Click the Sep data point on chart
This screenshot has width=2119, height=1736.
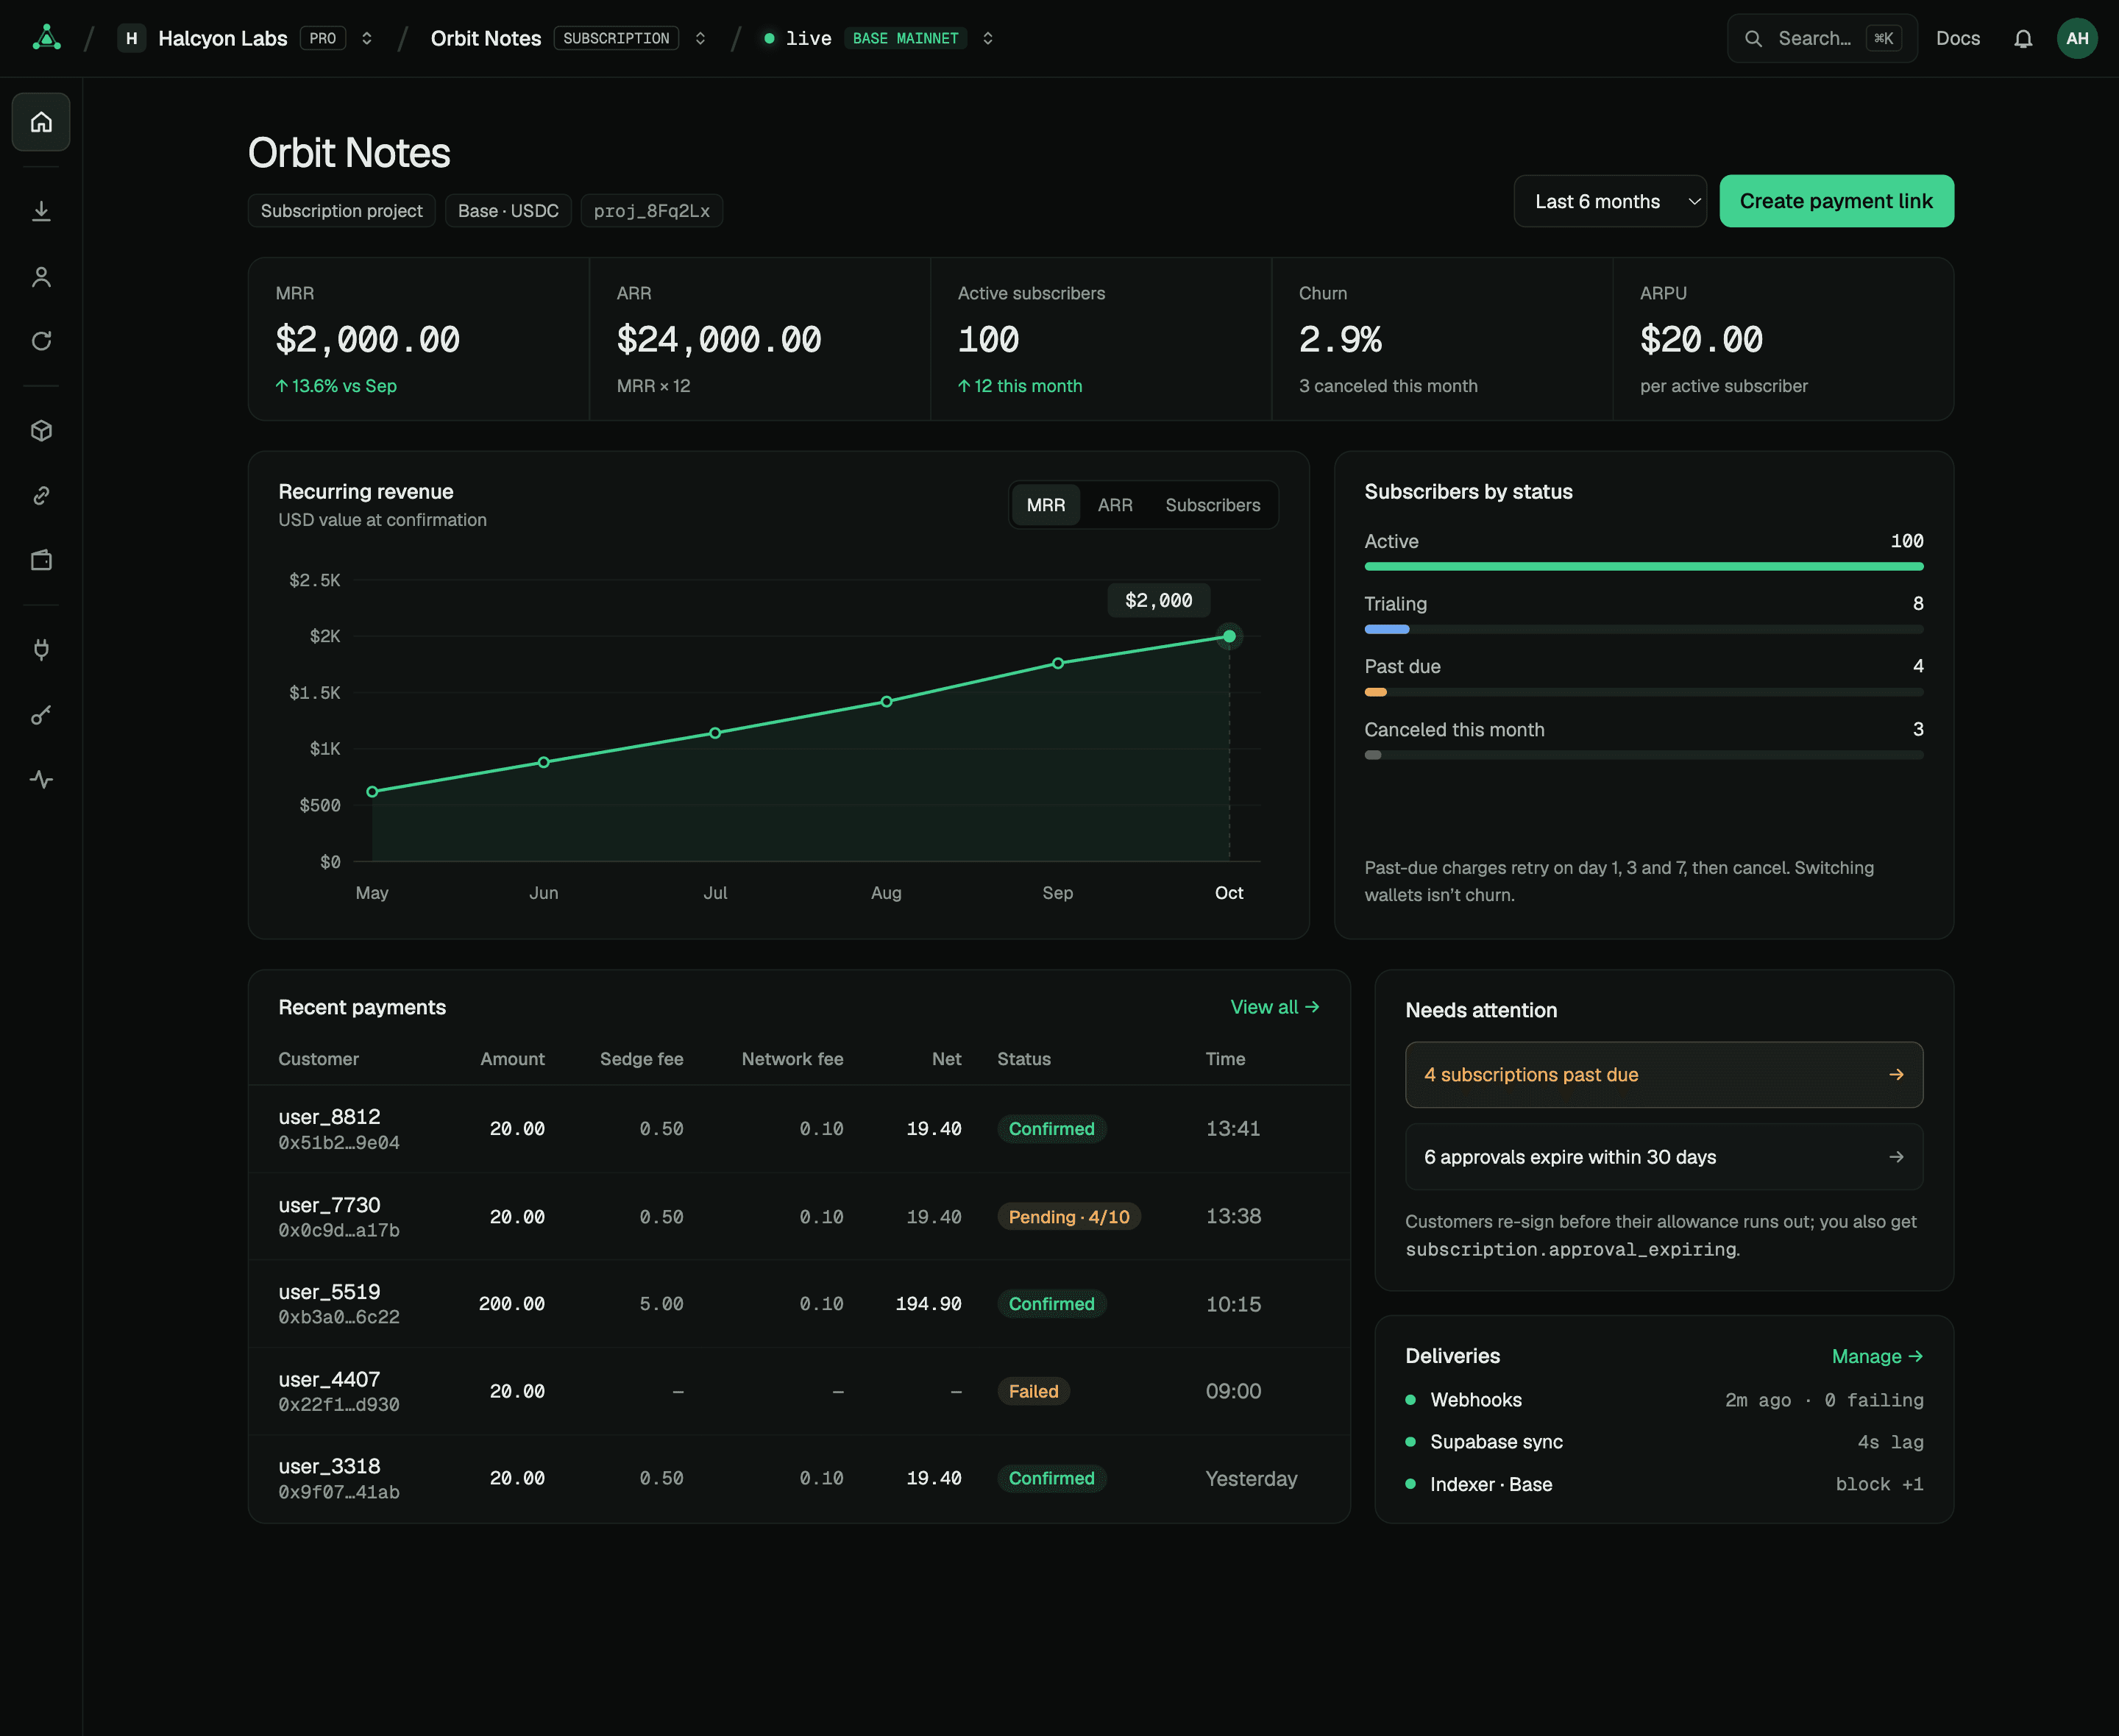[1057, 663]
